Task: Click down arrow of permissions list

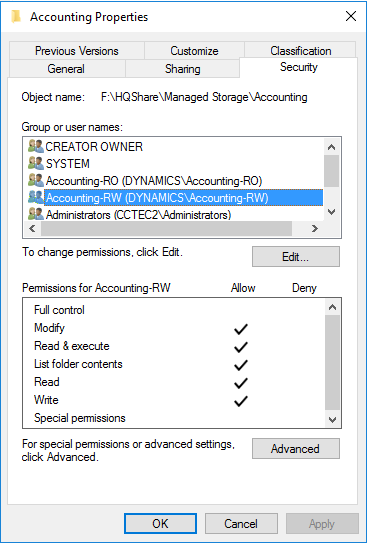Action: [x=332, y=420]
